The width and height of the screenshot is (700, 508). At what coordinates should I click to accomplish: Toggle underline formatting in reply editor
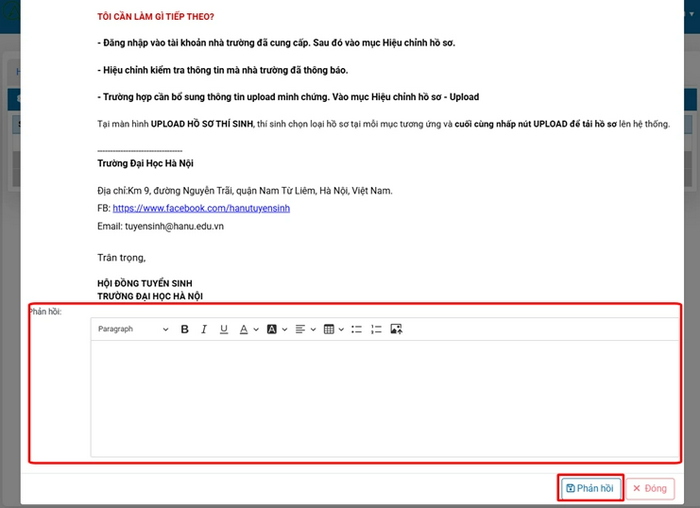(x=224, y=329)
